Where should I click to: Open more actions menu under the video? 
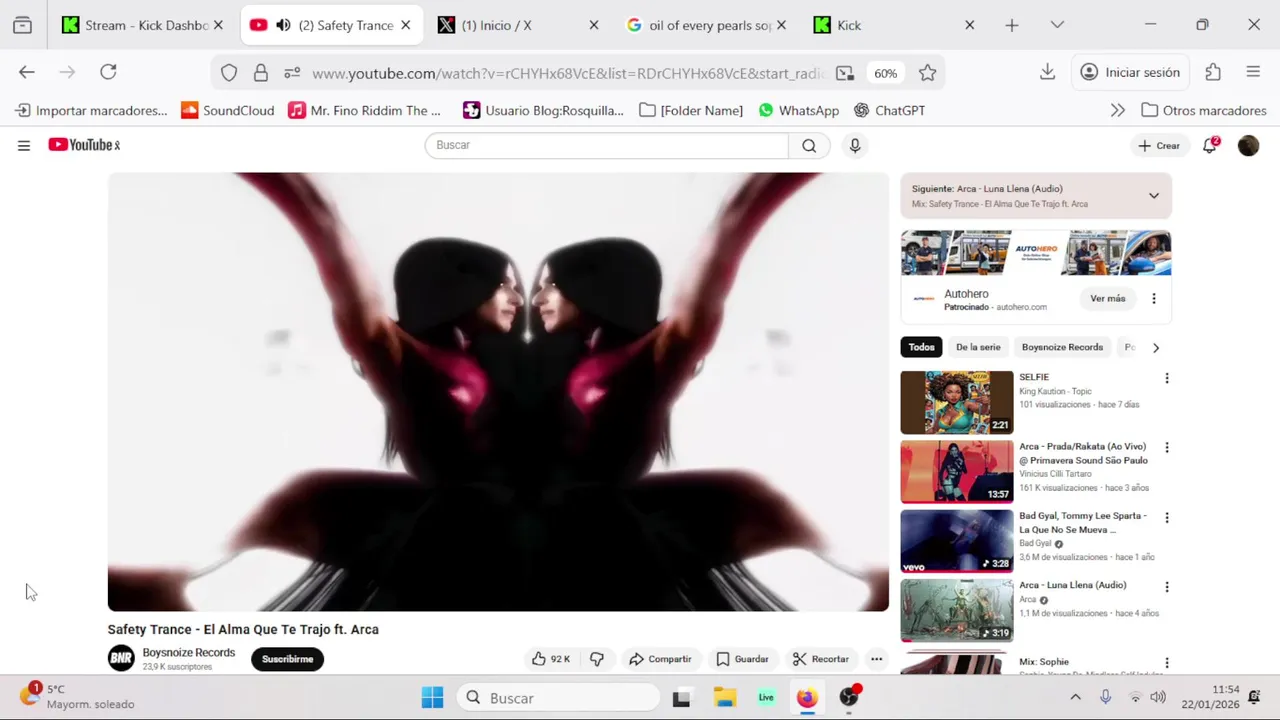pos(876,659)
